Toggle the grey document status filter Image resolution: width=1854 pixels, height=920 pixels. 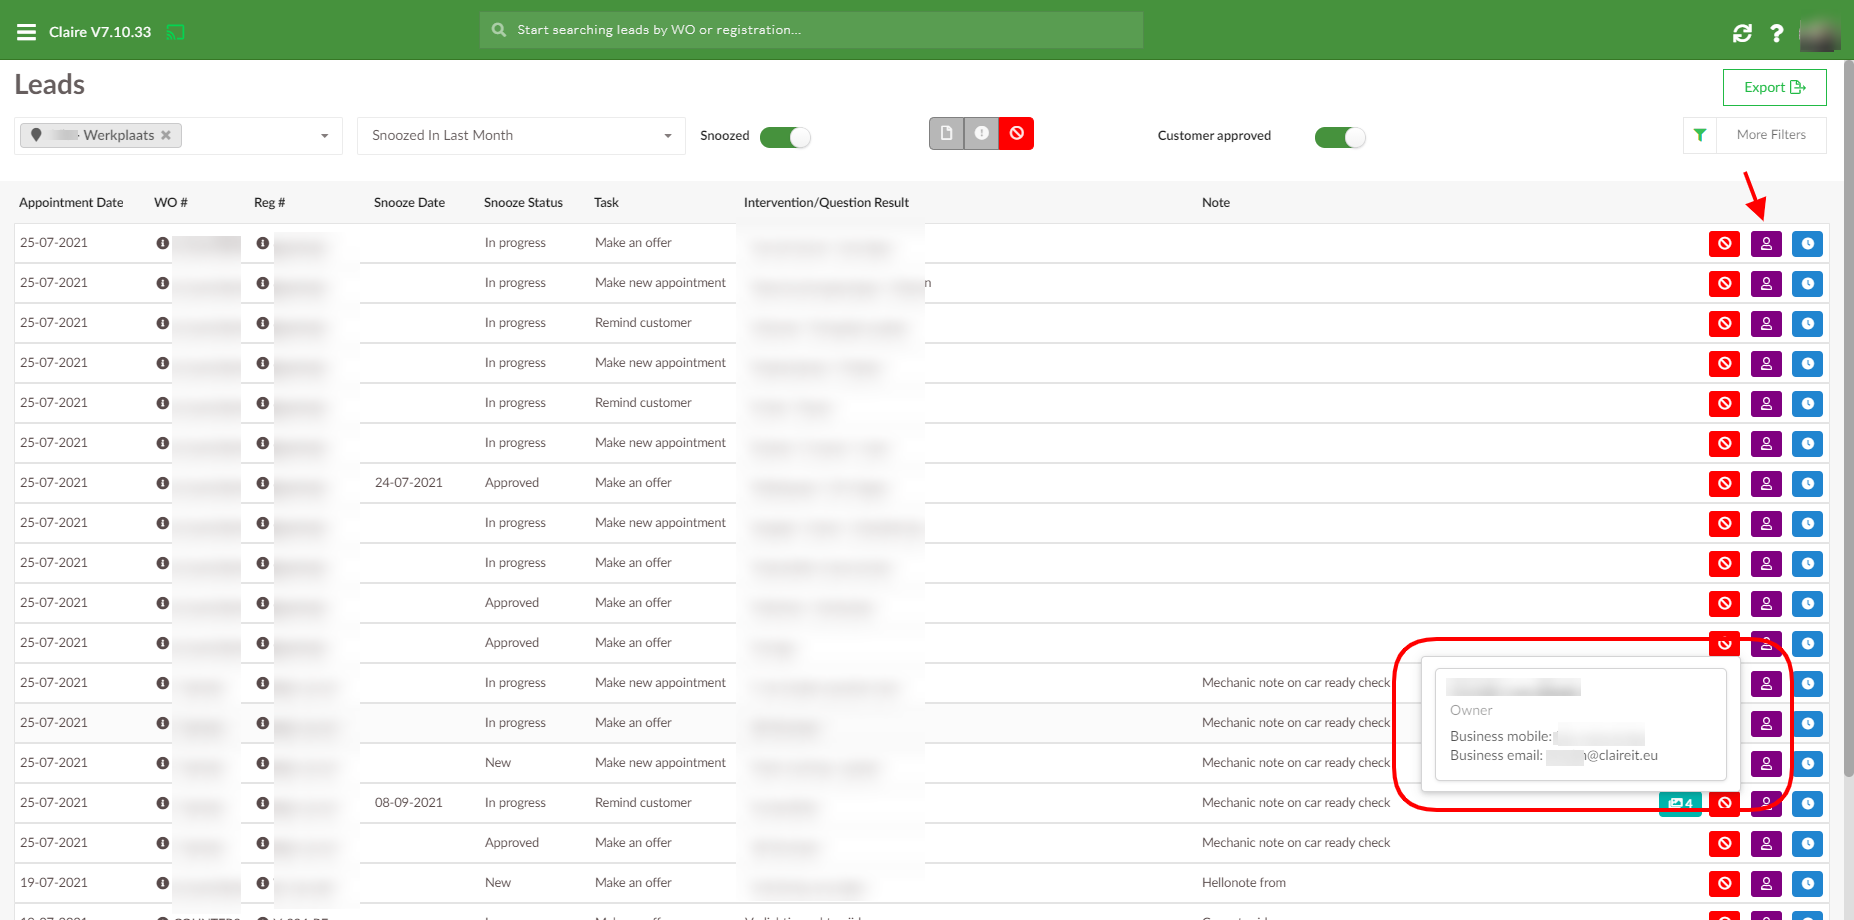click(946, 133)
